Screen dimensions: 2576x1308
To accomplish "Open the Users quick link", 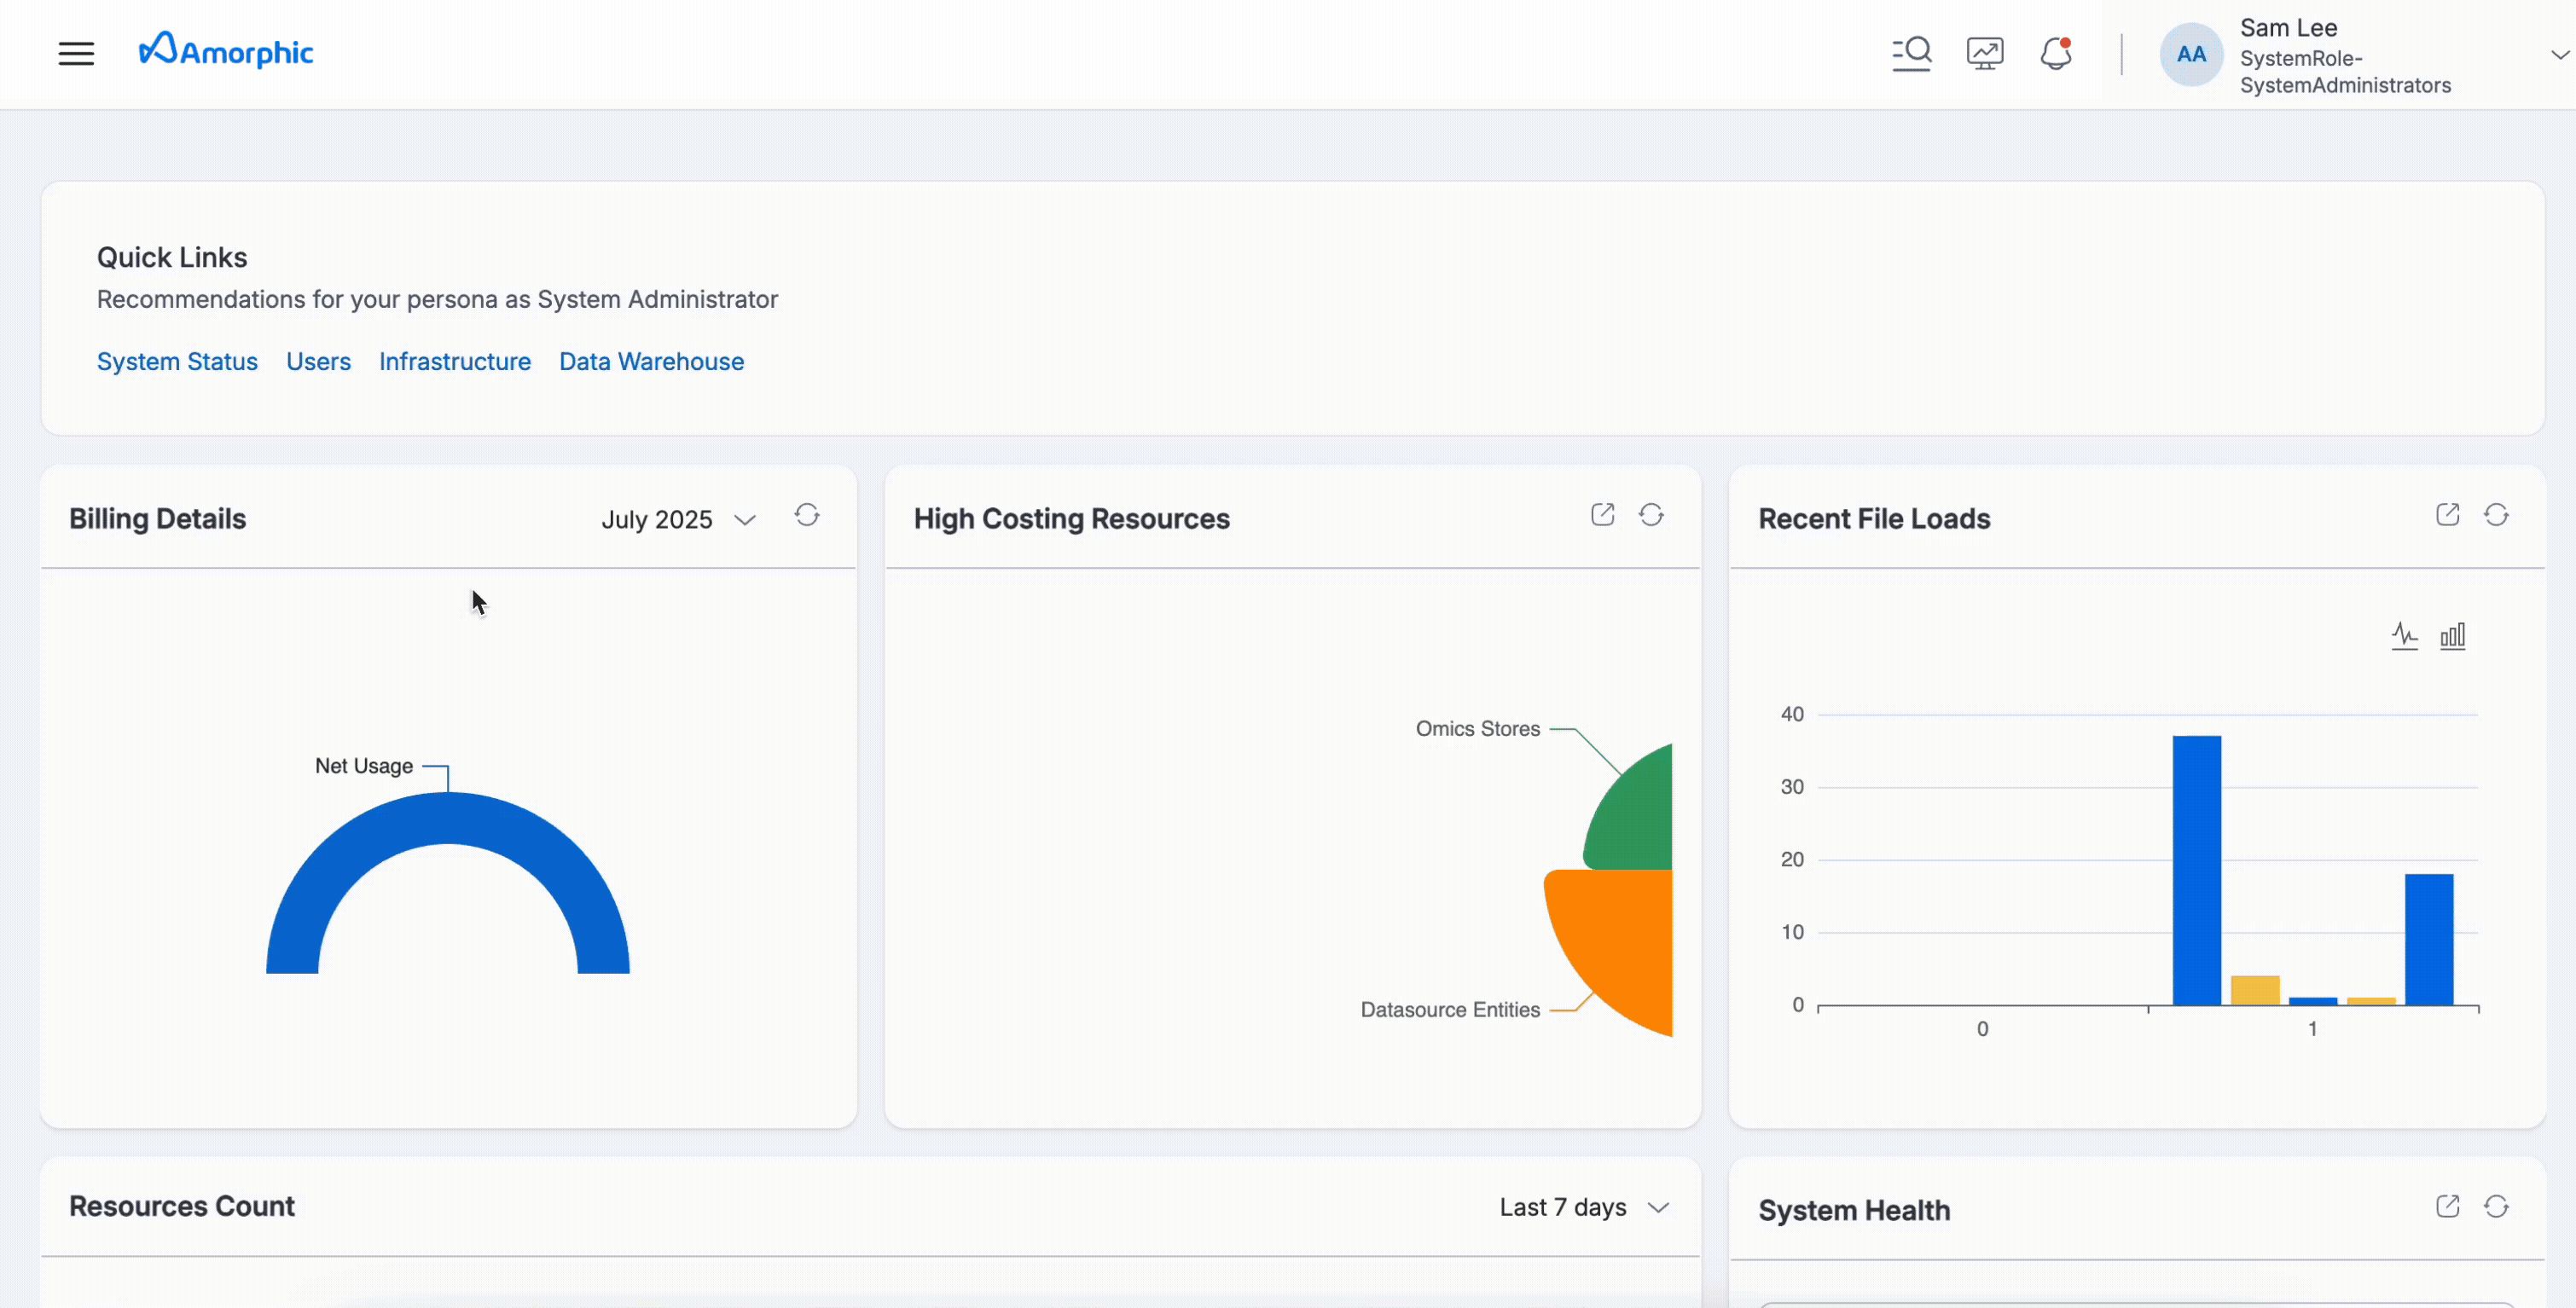I will click(318, 361).
